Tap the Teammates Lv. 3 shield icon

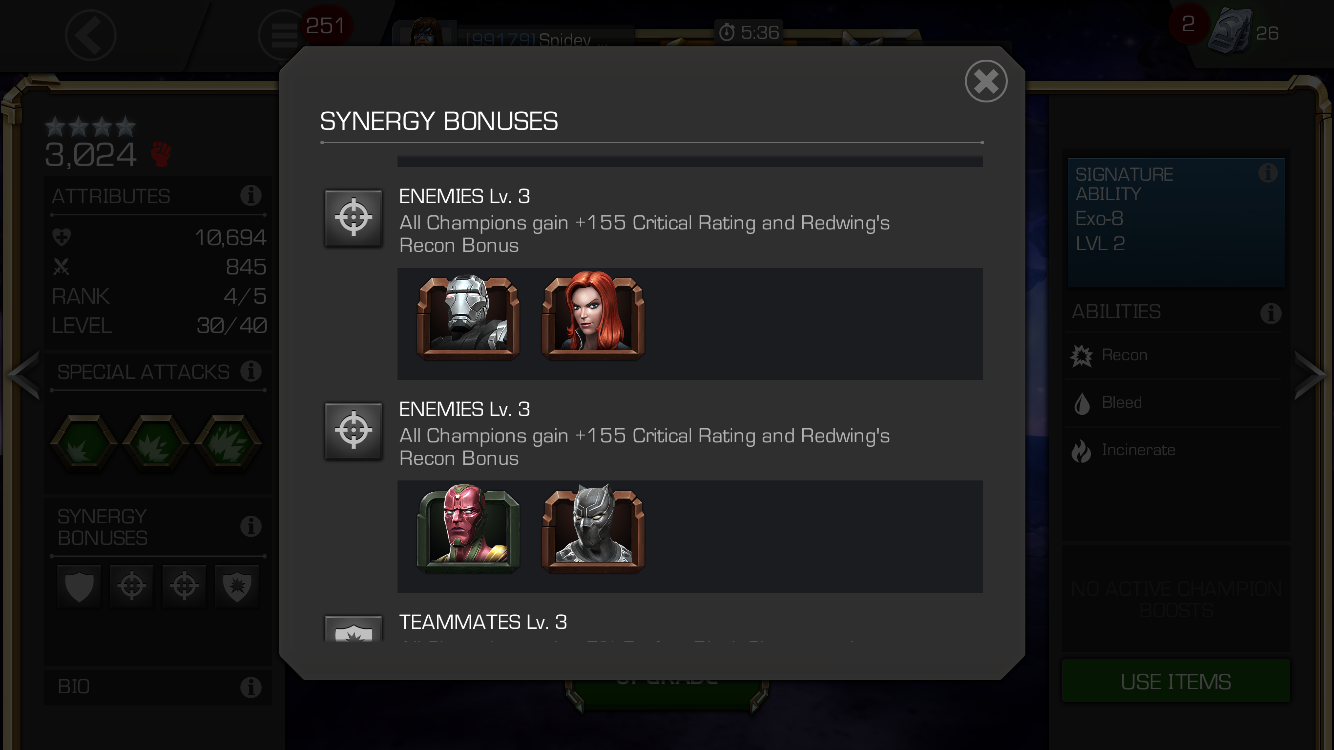click(x=353, y=629)
